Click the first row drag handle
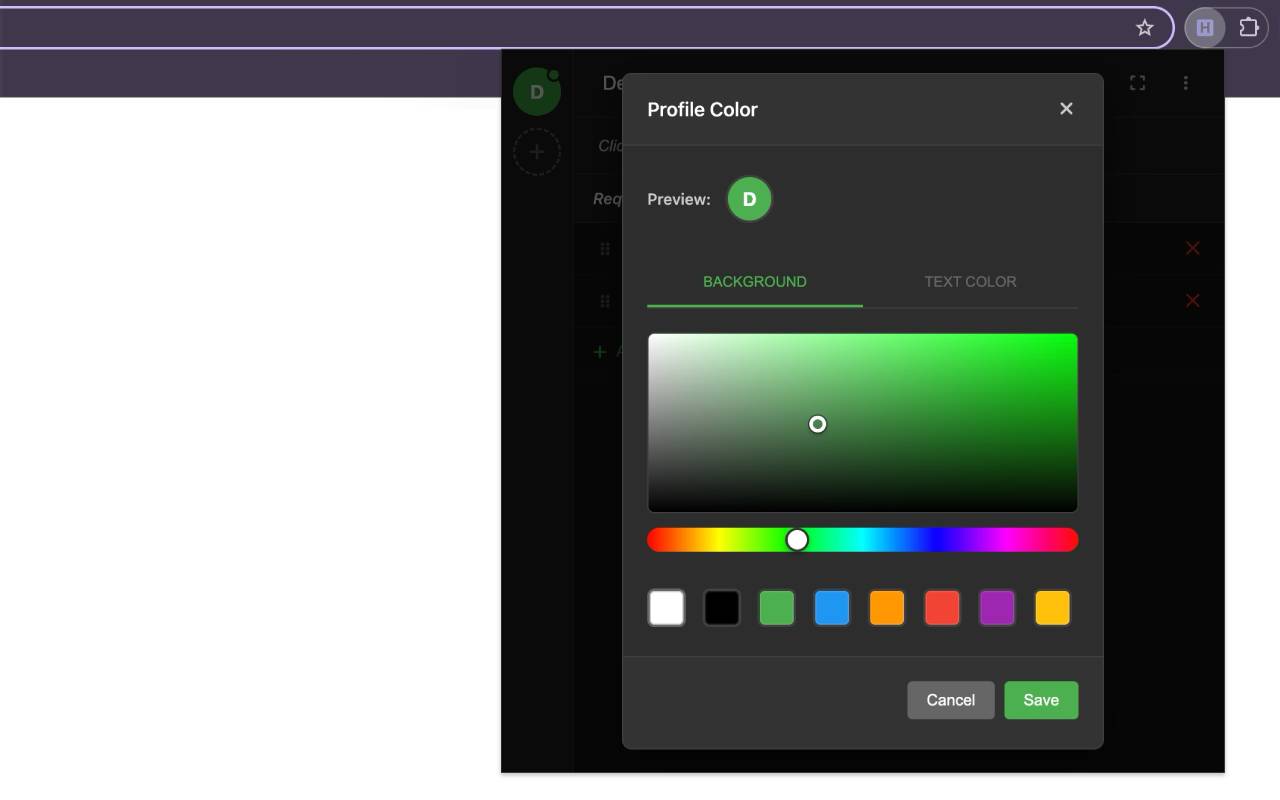 605,249
